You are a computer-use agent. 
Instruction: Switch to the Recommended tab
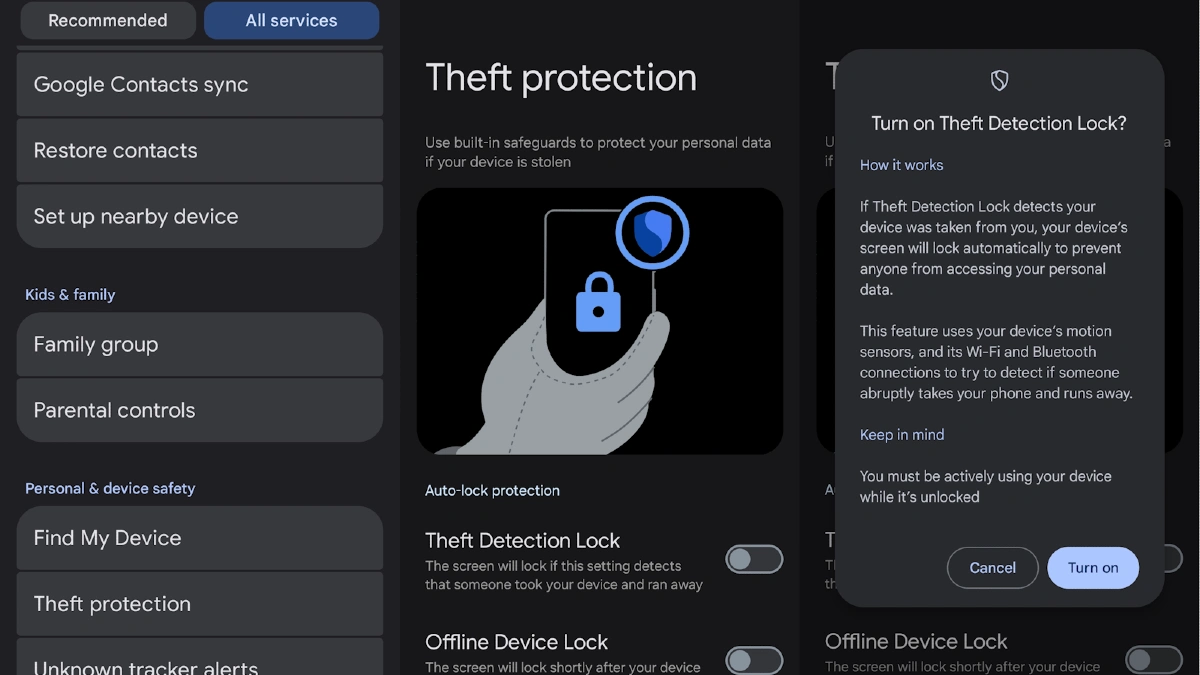[108, 20]
